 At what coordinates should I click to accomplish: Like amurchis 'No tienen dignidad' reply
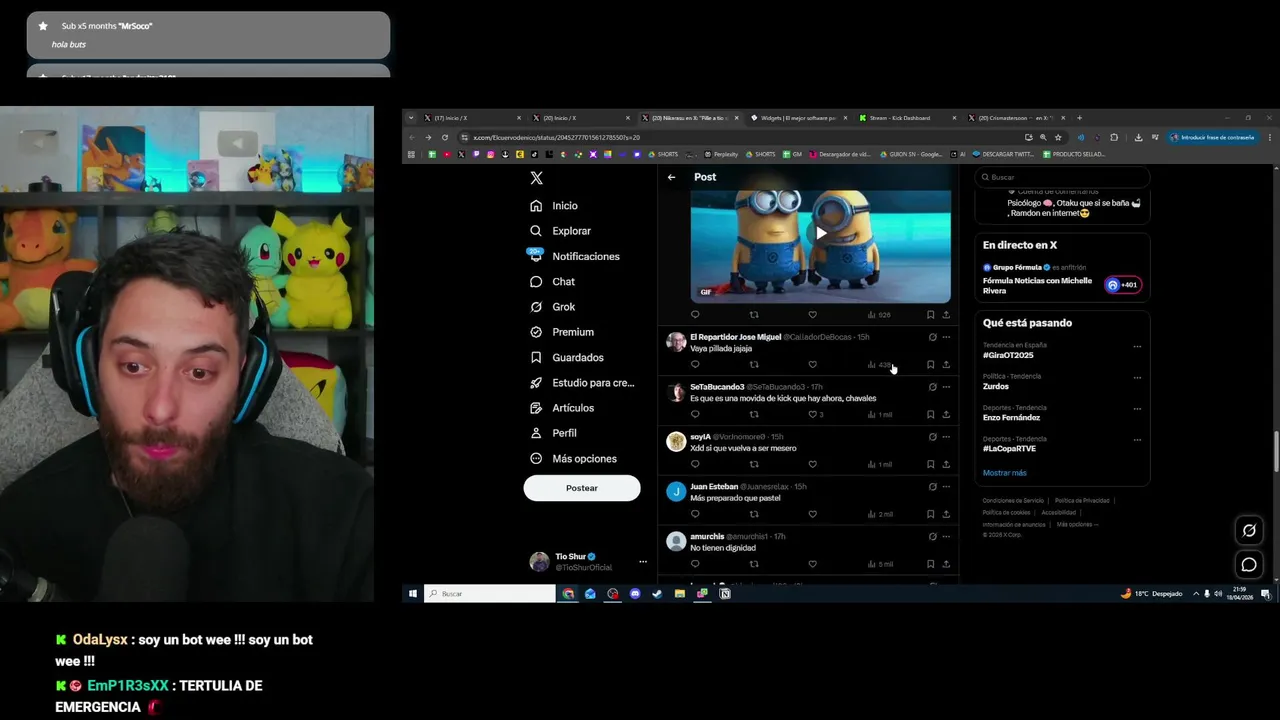(x=812, y=564)
